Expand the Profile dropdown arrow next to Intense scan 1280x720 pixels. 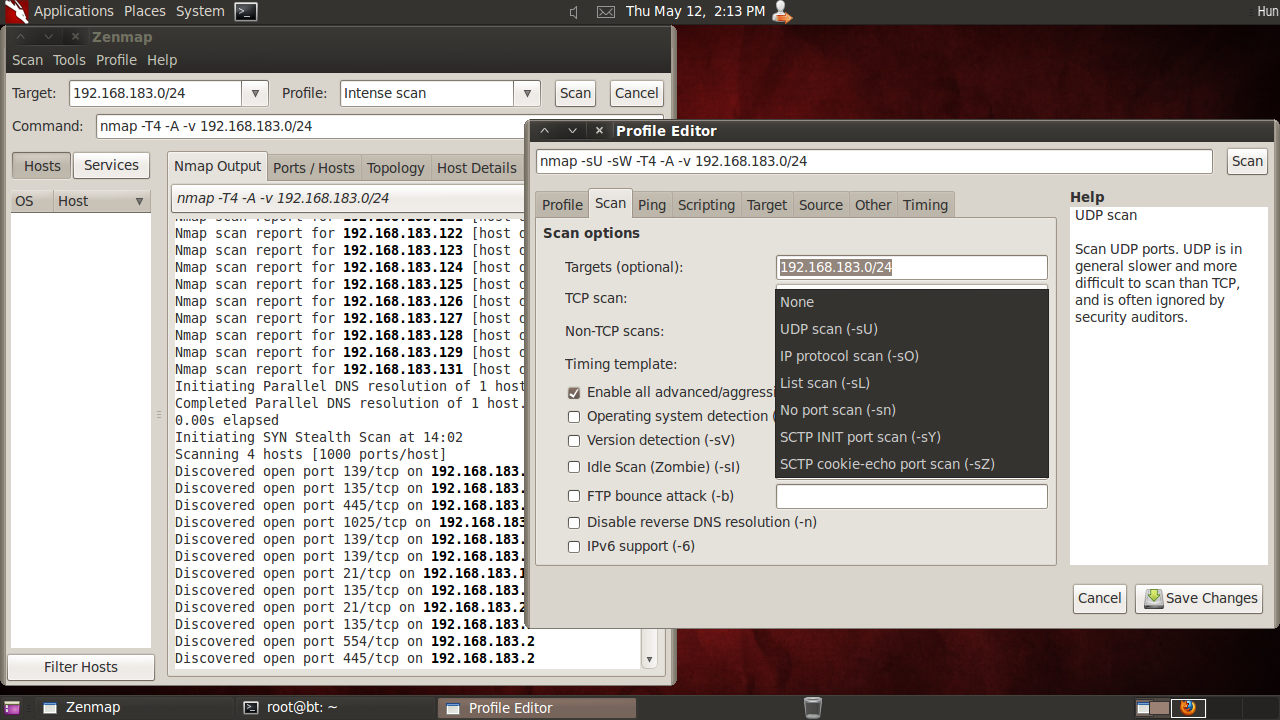528,93
